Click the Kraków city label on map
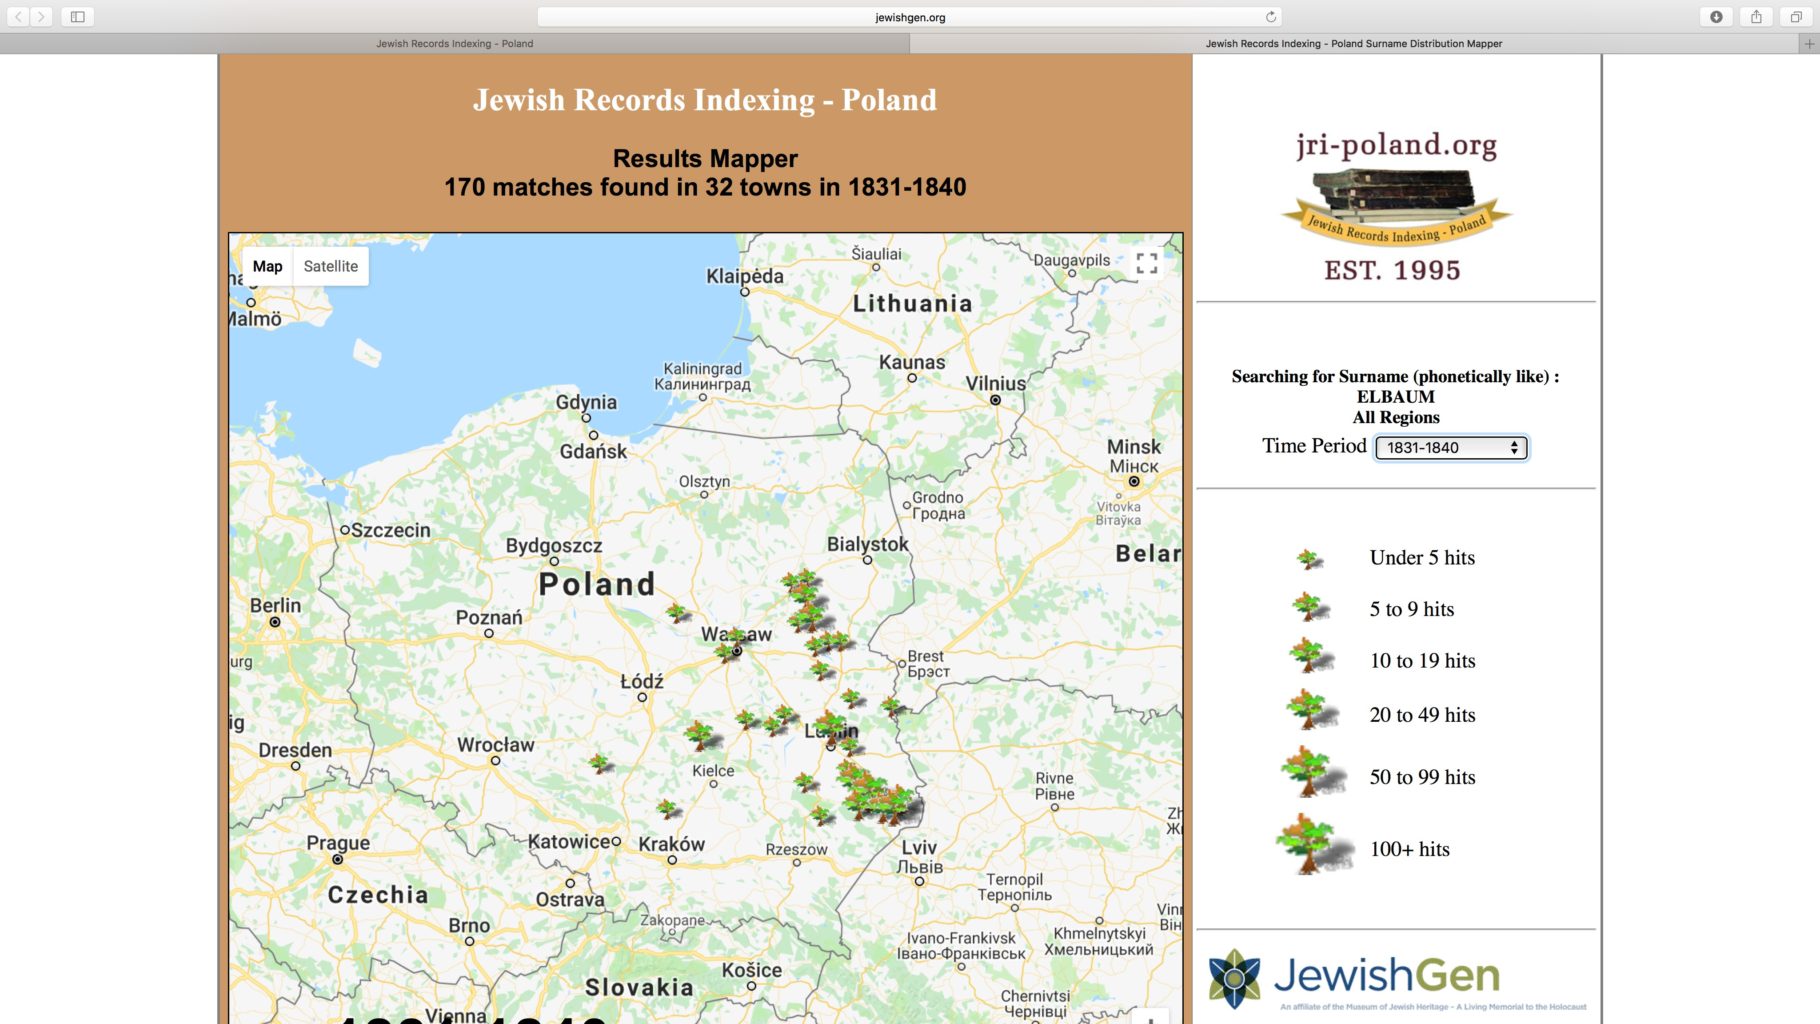 [672, 844]
